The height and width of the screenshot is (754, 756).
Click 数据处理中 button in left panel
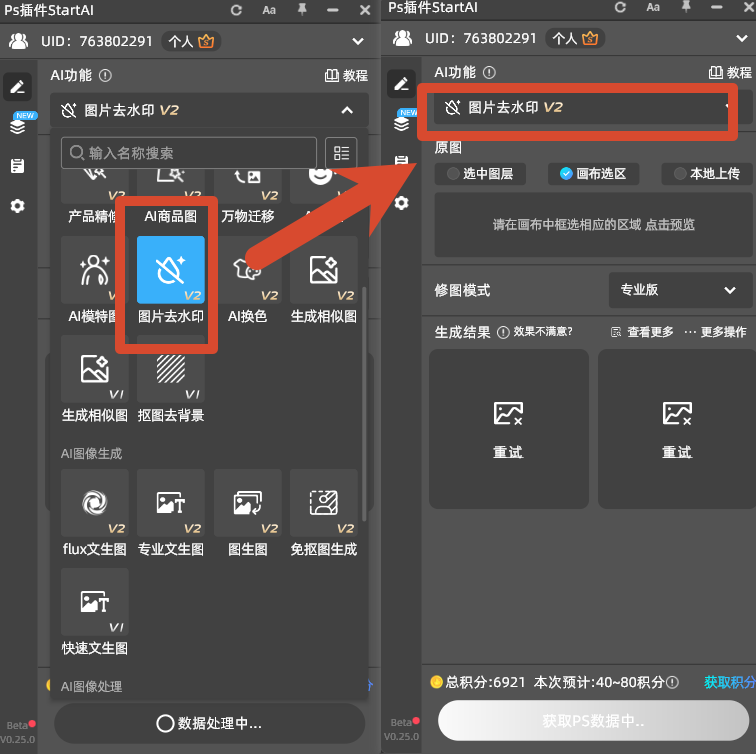(x=209, y=723)
